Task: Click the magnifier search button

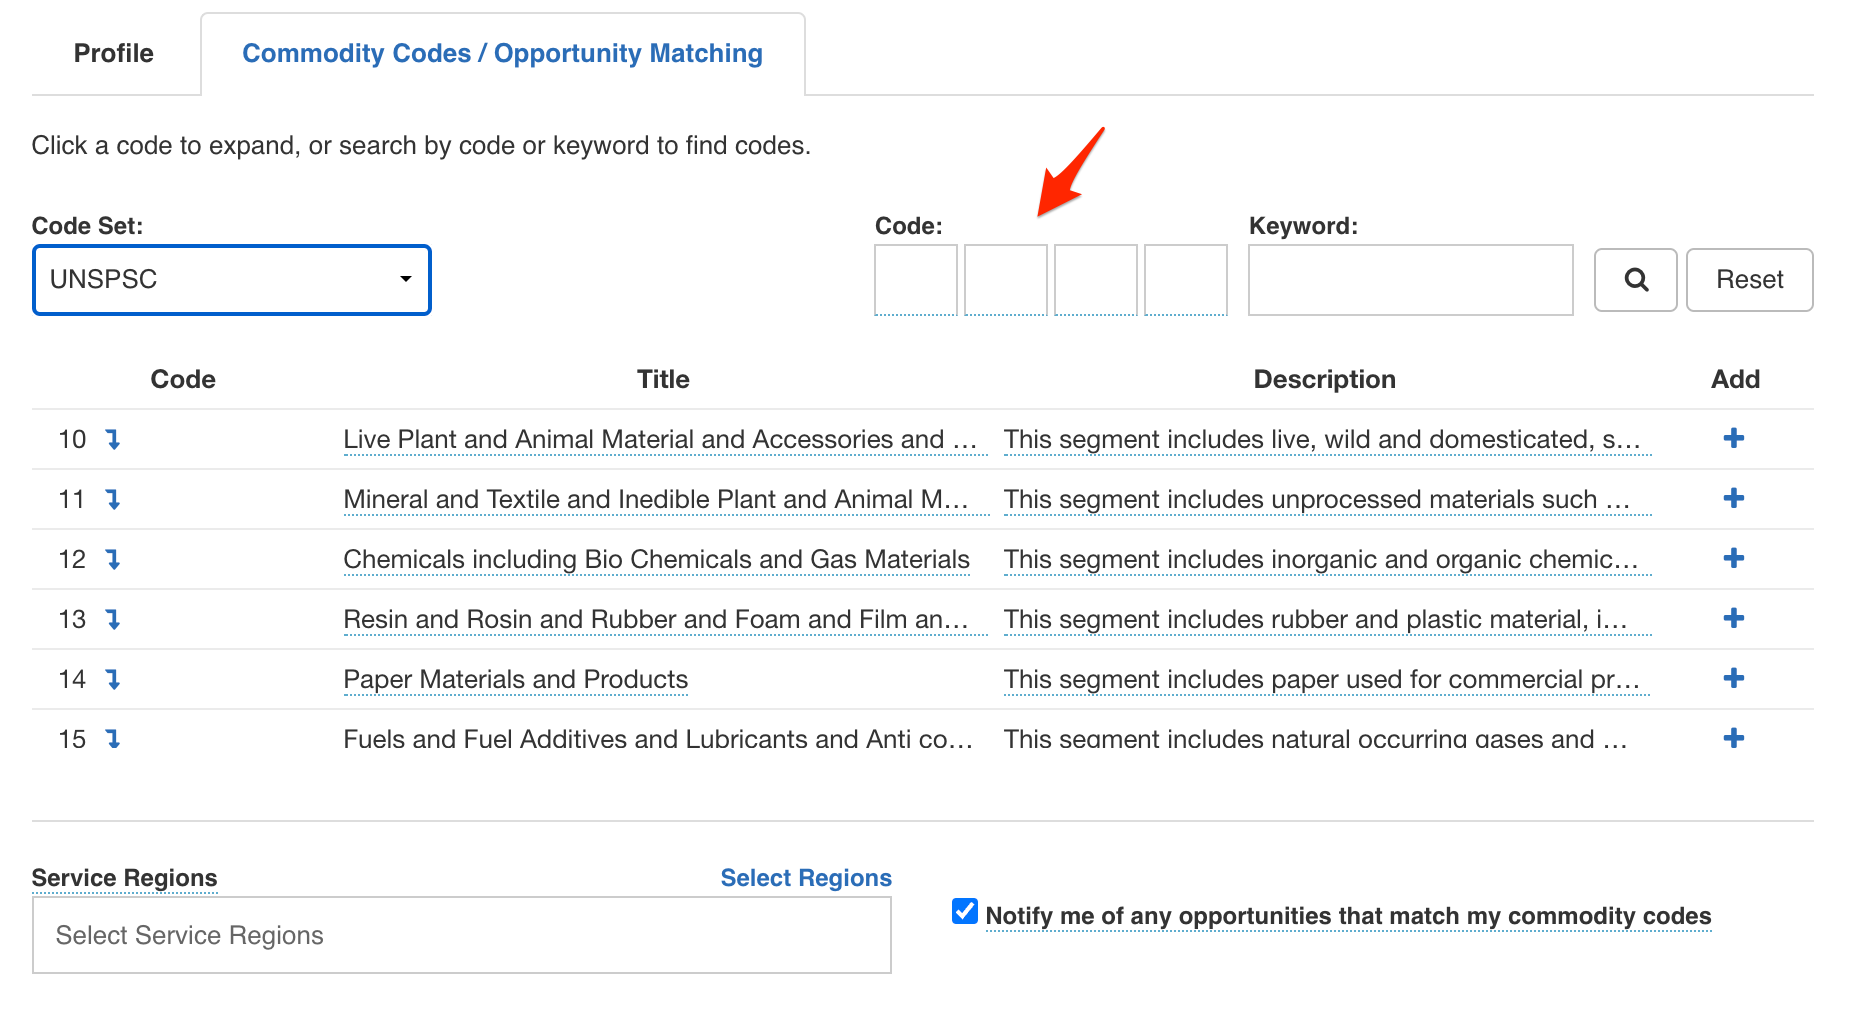Action: click(1635, 280)
